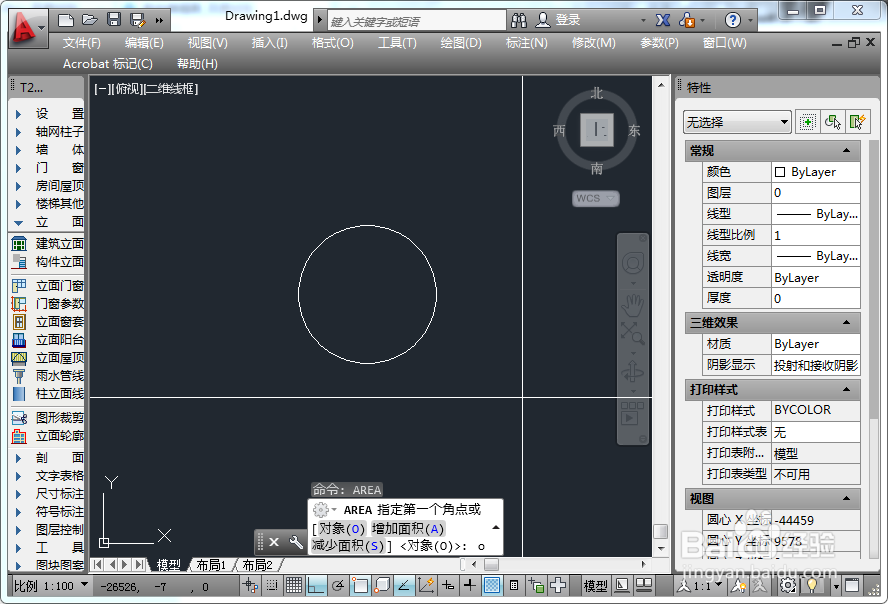The width and height of the screenshot is (888, 604).
Task: Open the 修改(M) menu
Action: pyautogui.click(x=594, y=43)
